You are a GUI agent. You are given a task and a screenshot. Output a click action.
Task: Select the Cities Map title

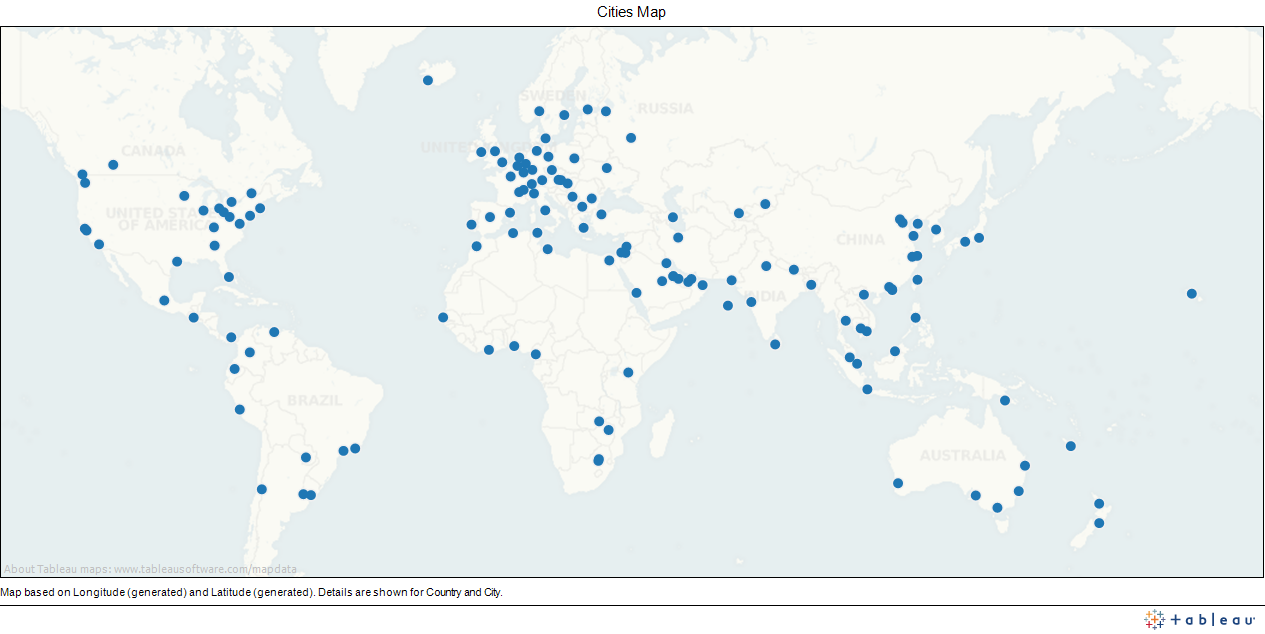(631, 12)
